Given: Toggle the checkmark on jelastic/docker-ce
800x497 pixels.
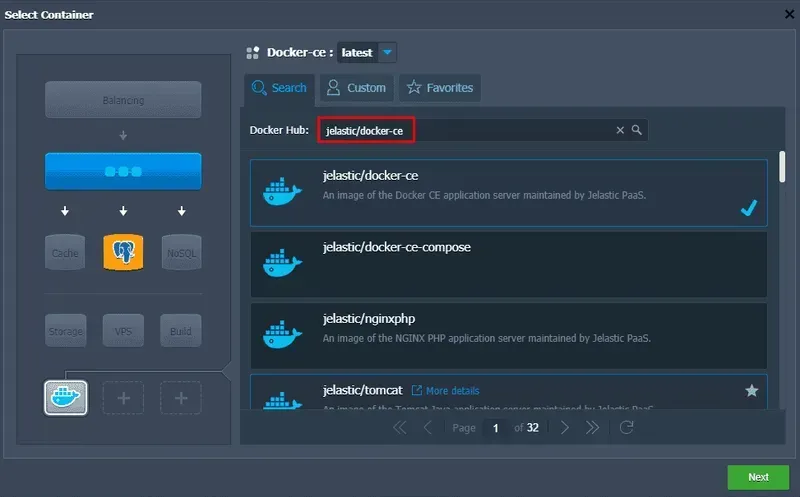Looking at the screenshot, I should click(x=749, y=207).
